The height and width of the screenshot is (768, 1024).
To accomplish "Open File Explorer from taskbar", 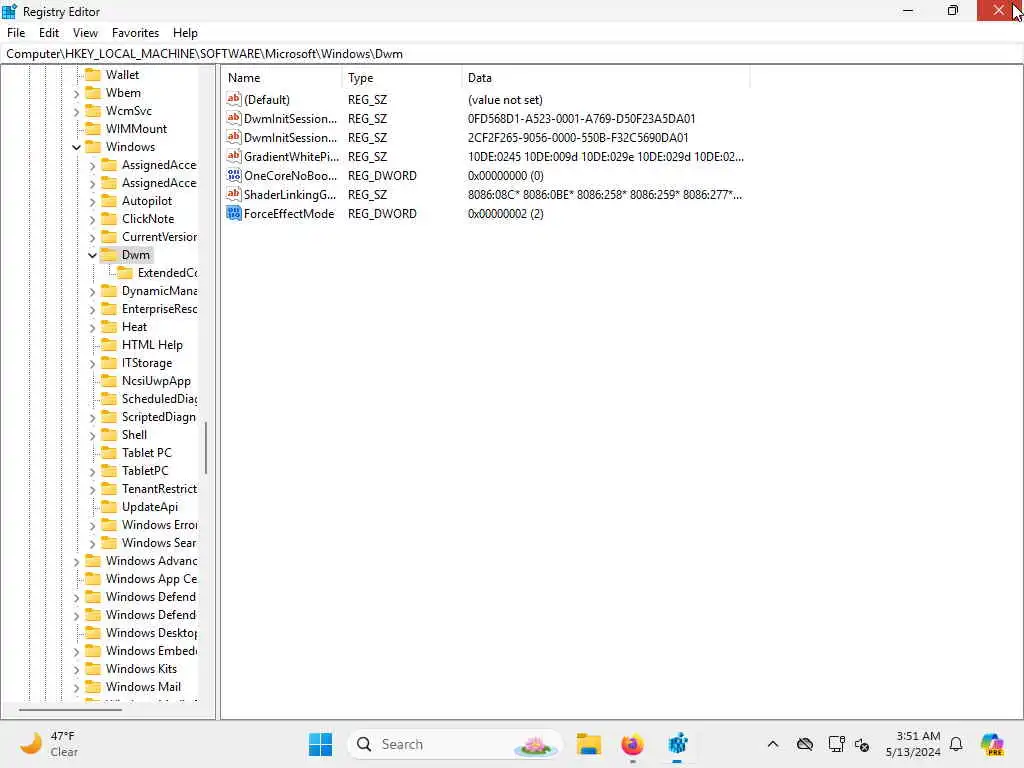I will point(588,744).
